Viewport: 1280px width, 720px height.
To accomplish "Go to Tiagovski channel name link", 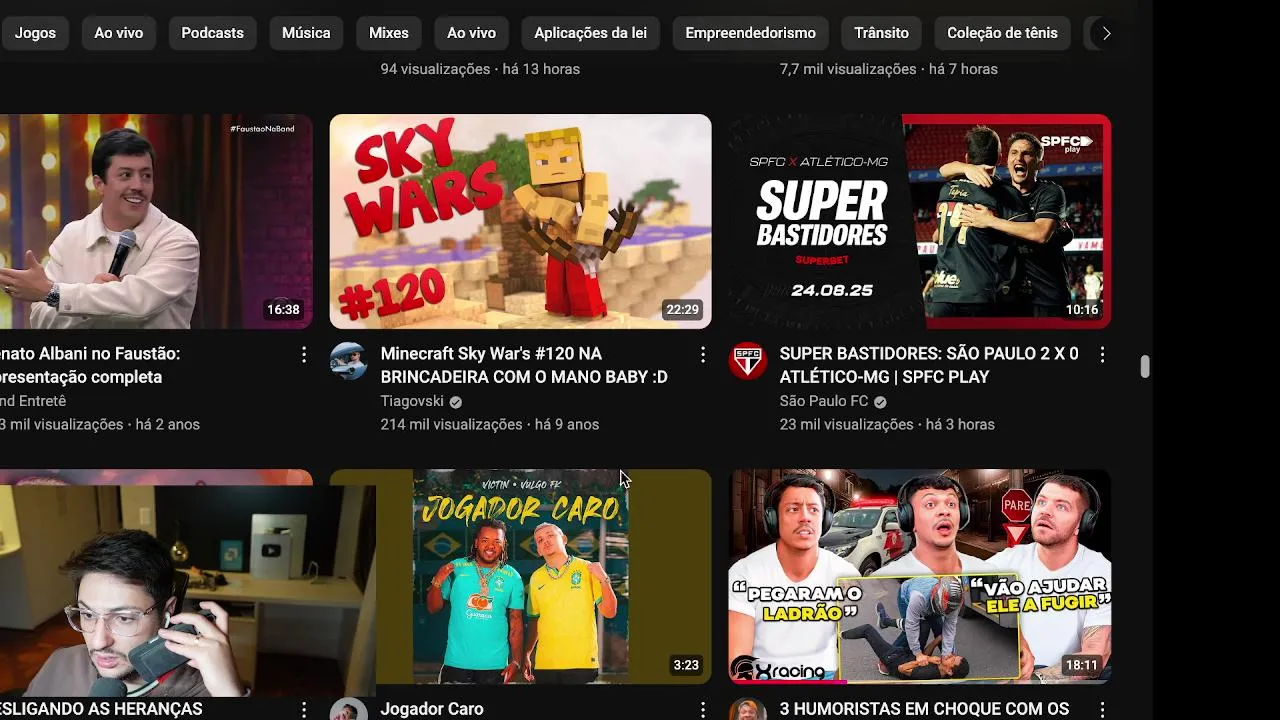I will click(x=412, y=401).
